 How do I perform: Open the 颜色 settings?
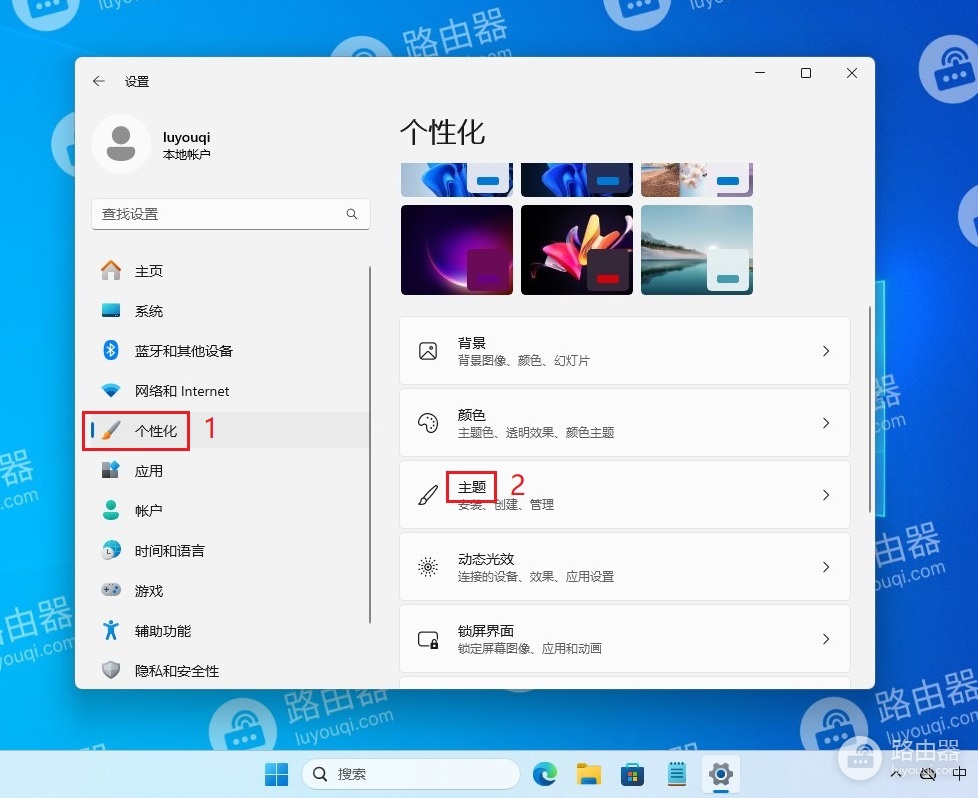624,423
